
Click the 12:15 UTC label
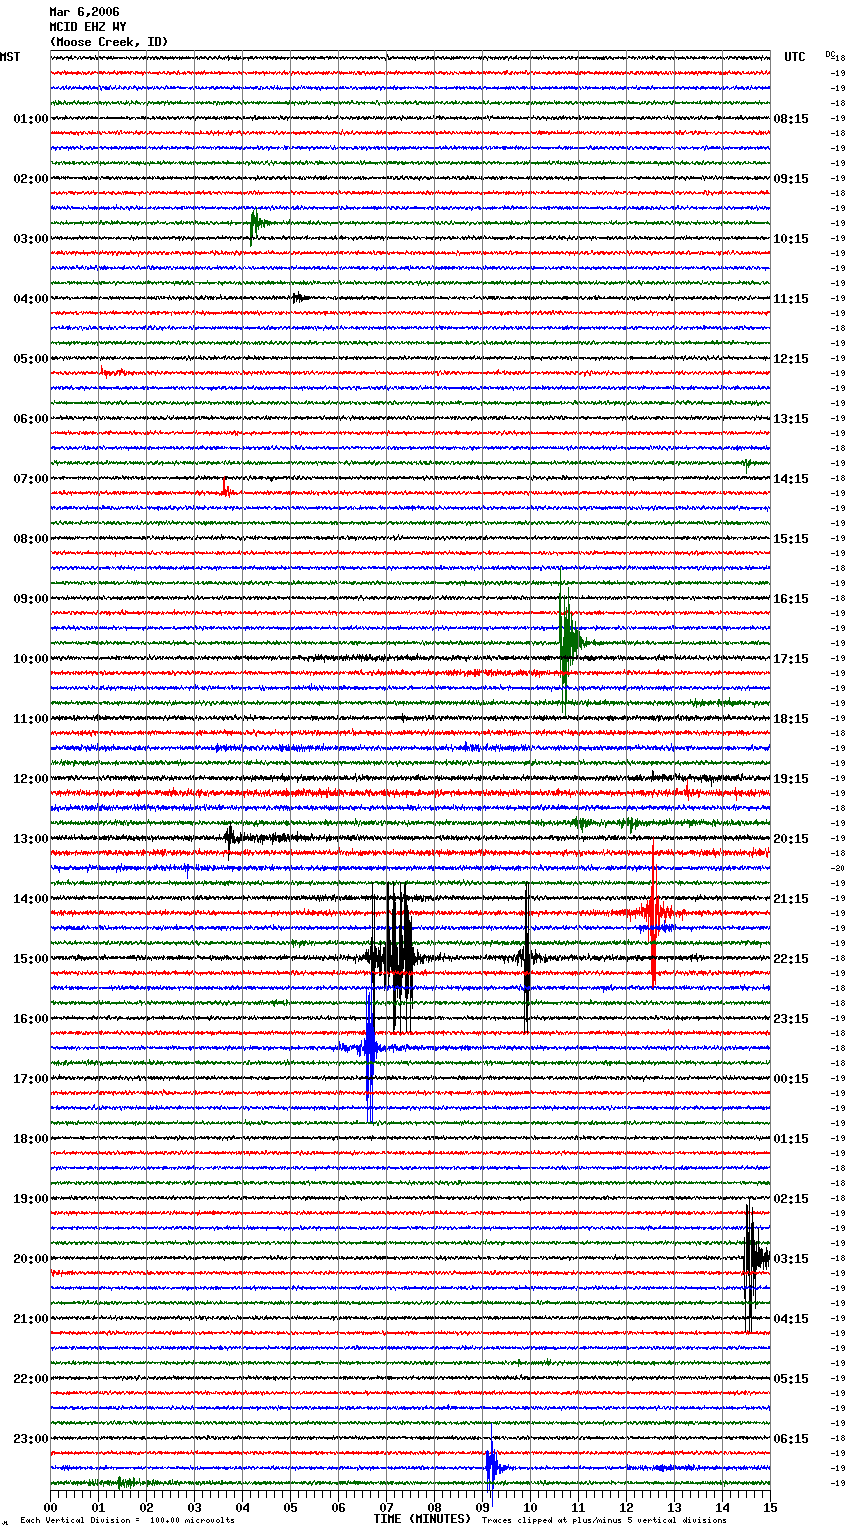click(x=791, y=359)
